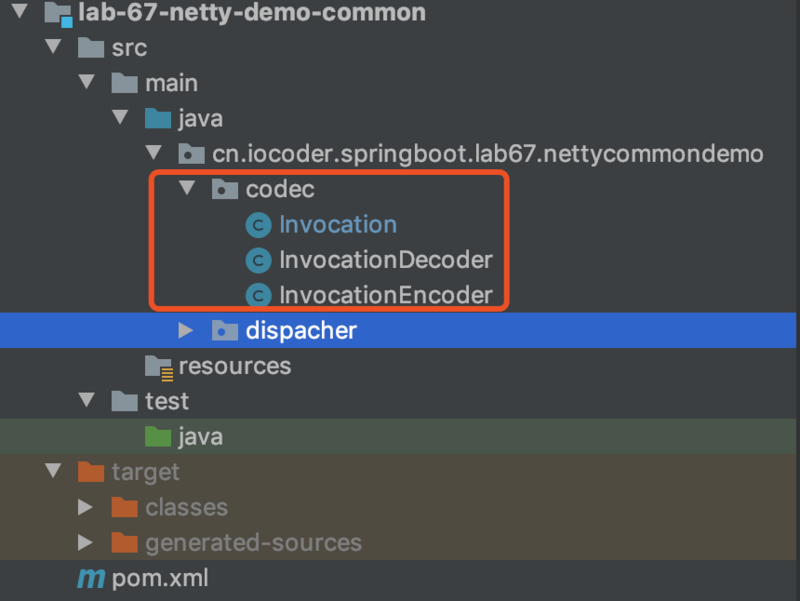Collapse the codec package
The height and width of the screenshot is (601, 800).
186,189
